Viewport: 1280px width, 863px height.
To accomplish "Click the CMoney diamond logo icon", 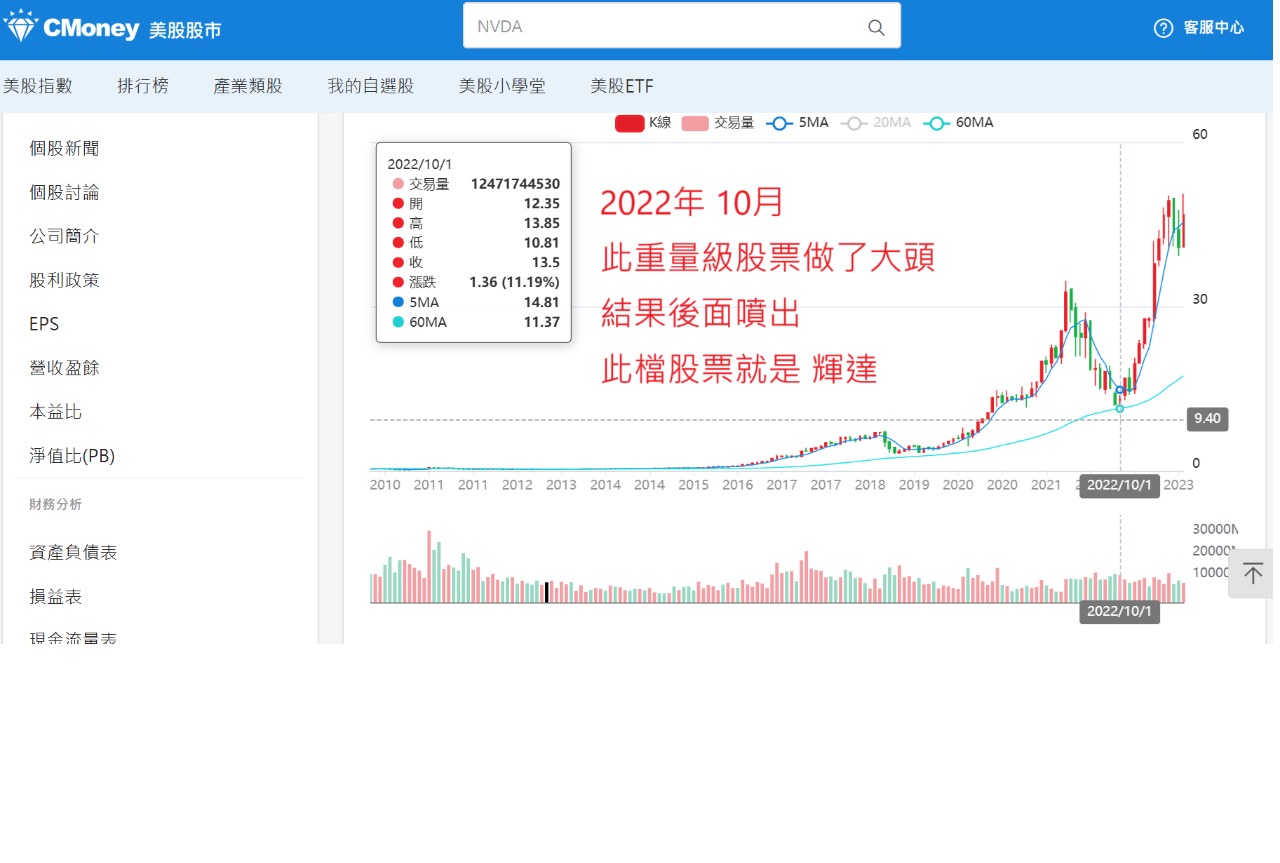I will 20,25.
